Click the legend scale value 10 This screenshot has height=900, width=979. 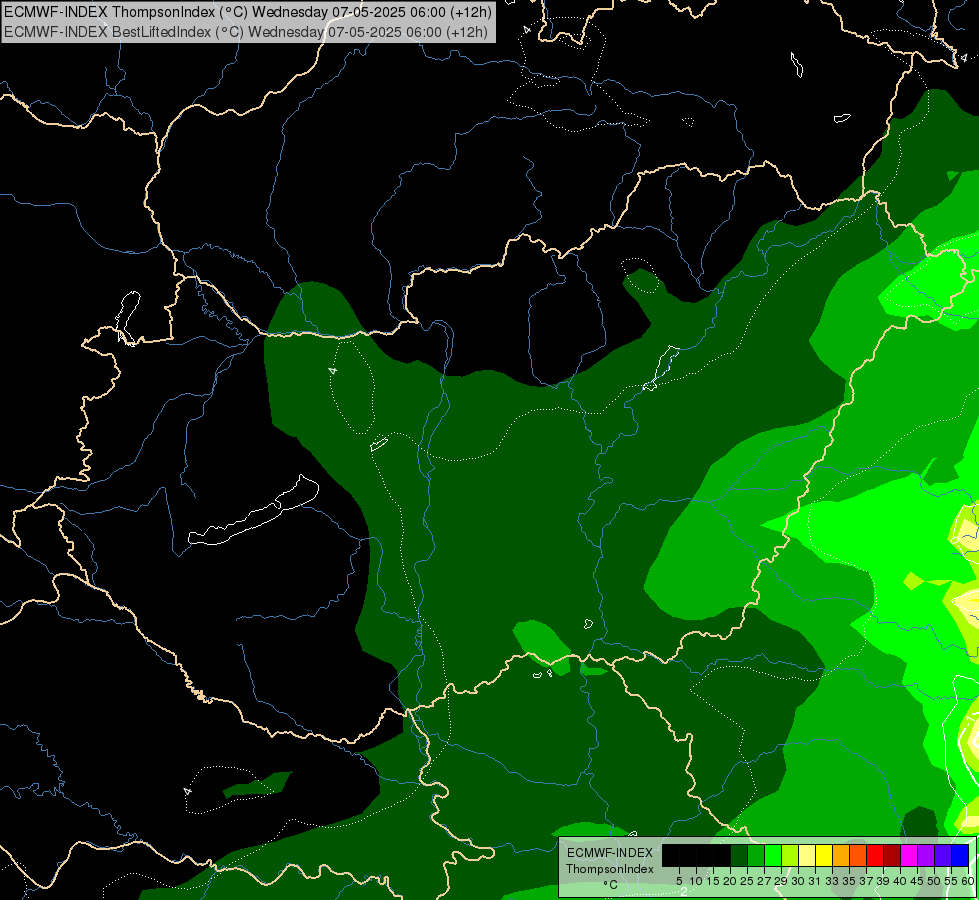point(696,881)
